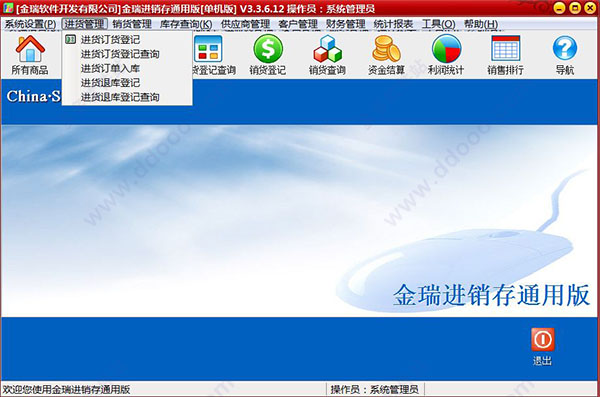Select 进货订单入库 menu entry
This screenshot has height=397, width=600.
point(127,69)
